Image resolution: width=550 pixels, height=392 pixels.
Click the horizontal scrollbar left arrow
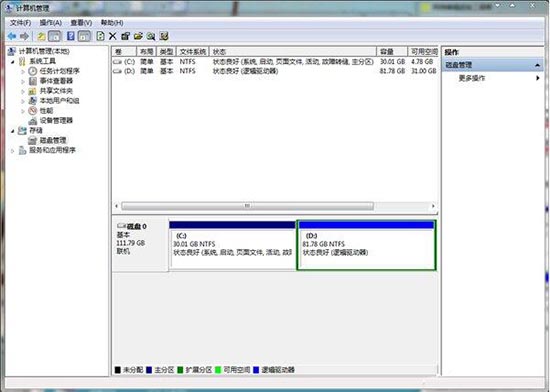(x=117, y=206)
